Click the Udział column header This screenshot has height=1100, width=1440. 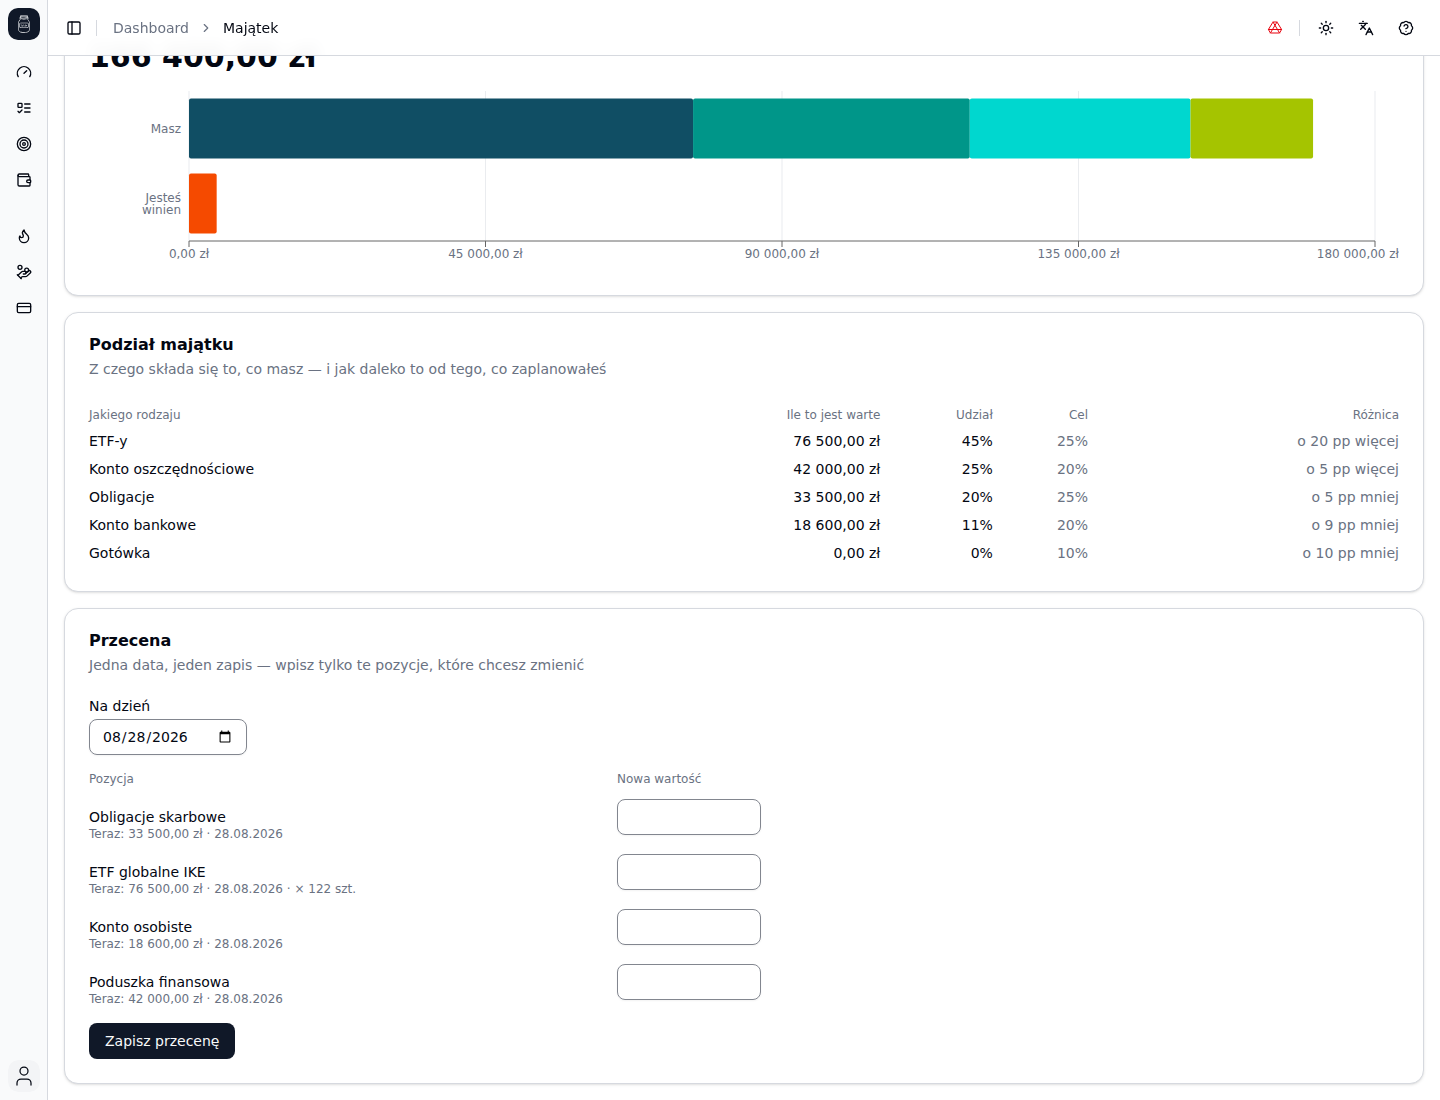(x=974, y=414)
